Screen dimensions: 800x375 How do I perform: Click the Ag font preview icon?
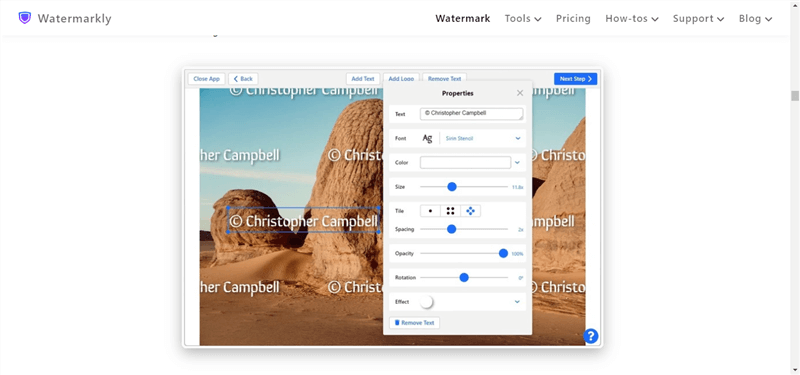pyautogui.click(x=428, y=138)
